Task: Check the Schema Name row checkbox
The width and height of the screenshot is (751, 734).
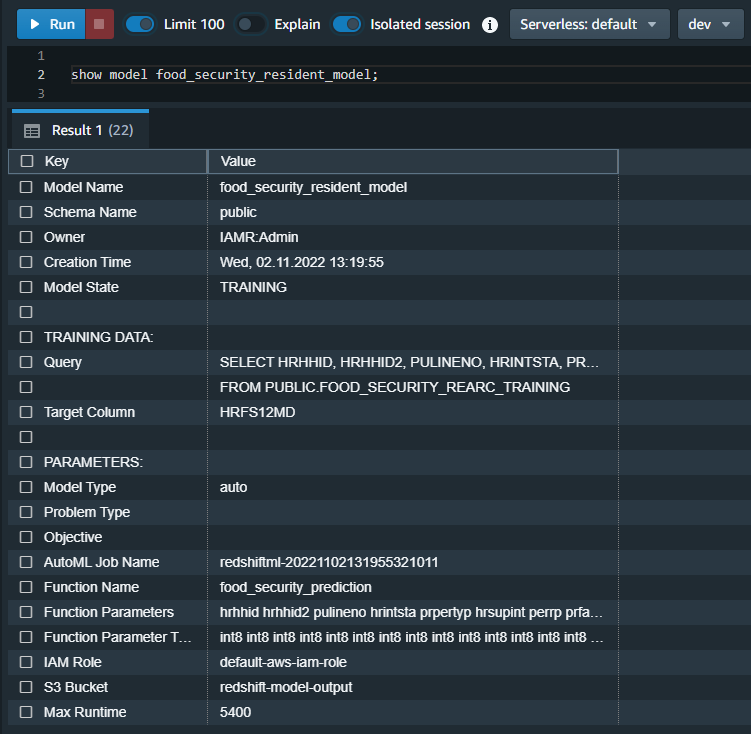Action: [x=26, y=212]
